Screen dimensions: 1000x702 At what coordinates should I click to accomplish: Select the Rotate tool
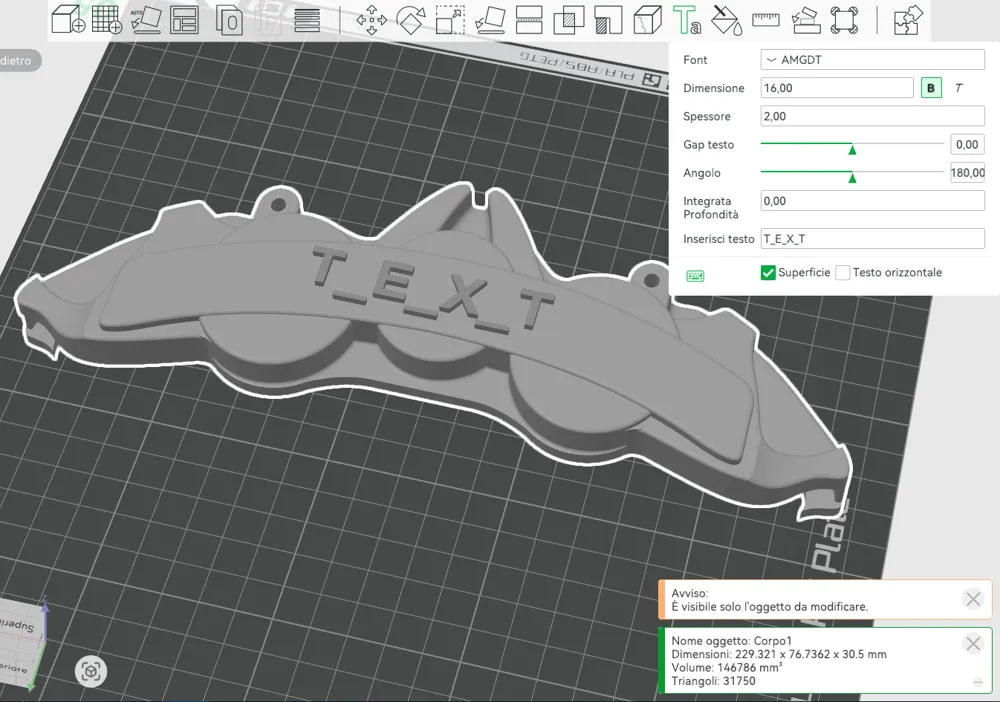[411, 20]
